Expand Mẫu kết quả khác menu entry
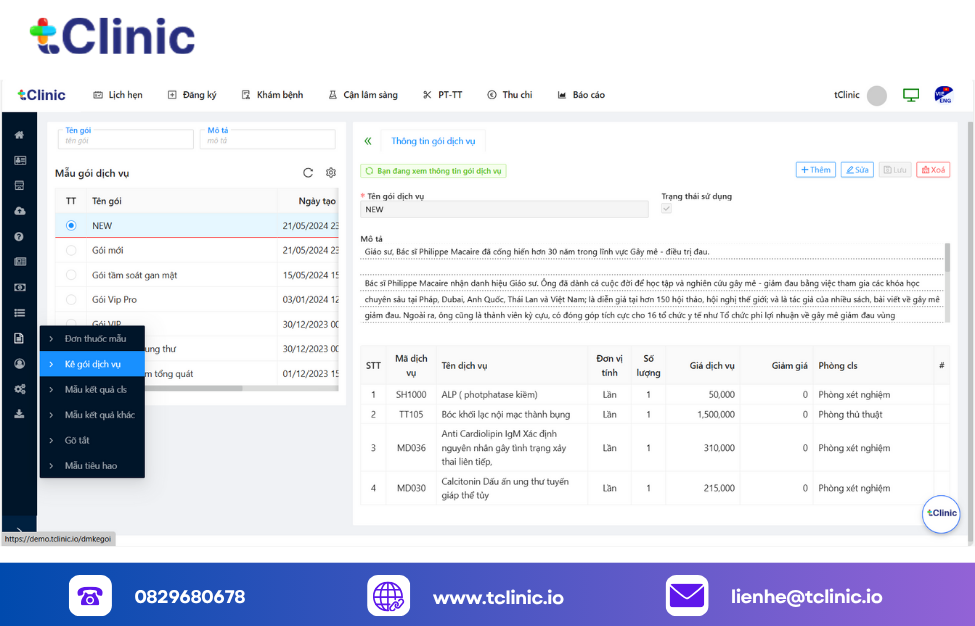975x626 pixels. [92, 415]
